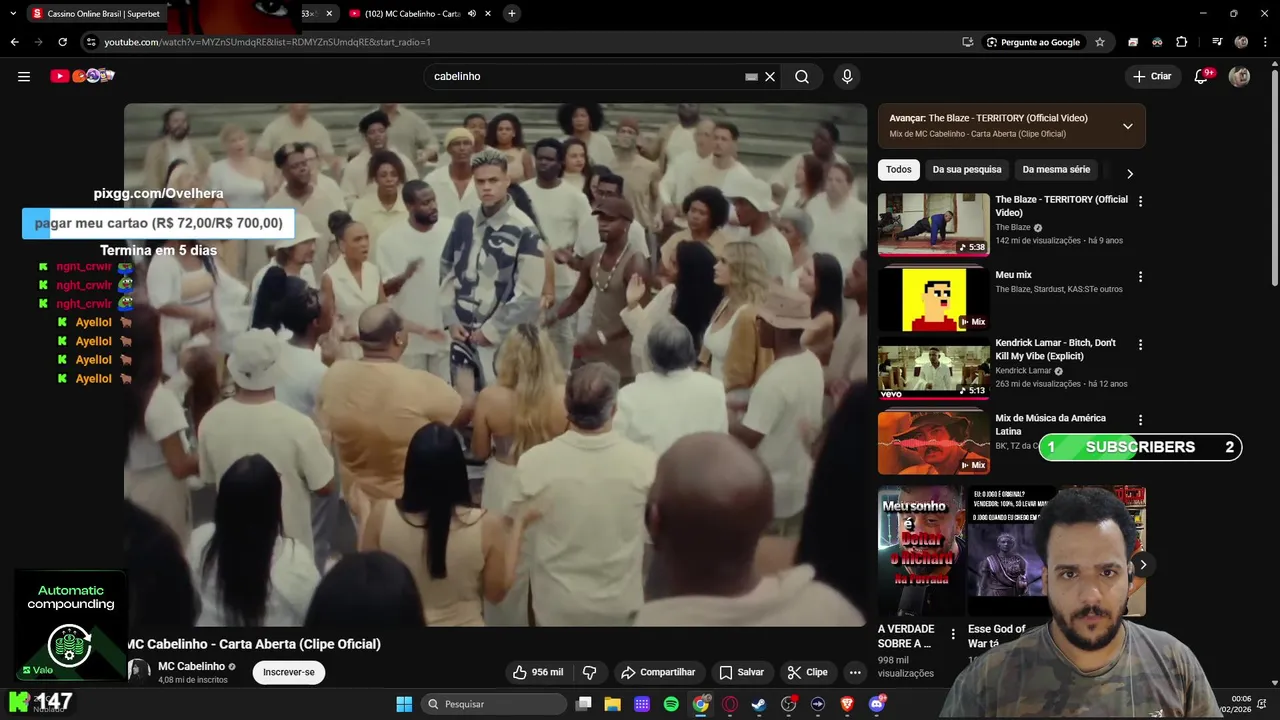Like the video with thumbs up
The height and width of the screenshot is (720, 1280).
[538, 672]
